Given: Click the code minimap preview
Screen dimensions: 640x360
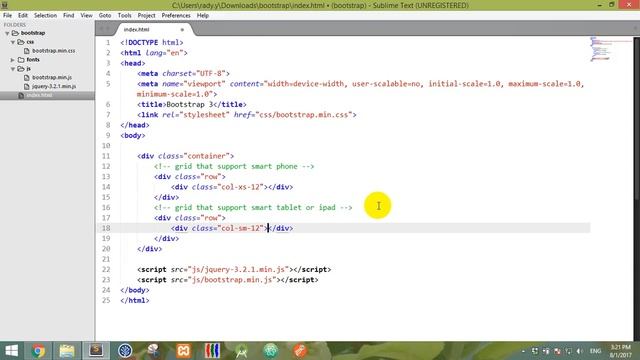Looking at the screenshot, I should click(610, 49).
